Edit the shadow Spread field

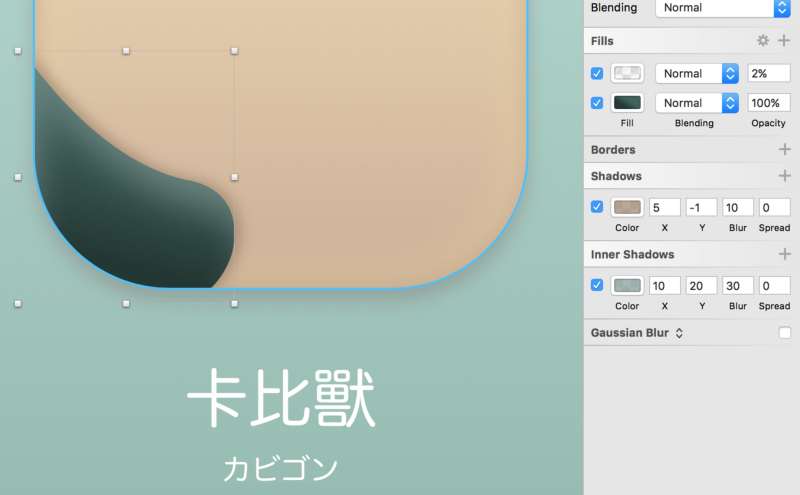click(774, 207)
